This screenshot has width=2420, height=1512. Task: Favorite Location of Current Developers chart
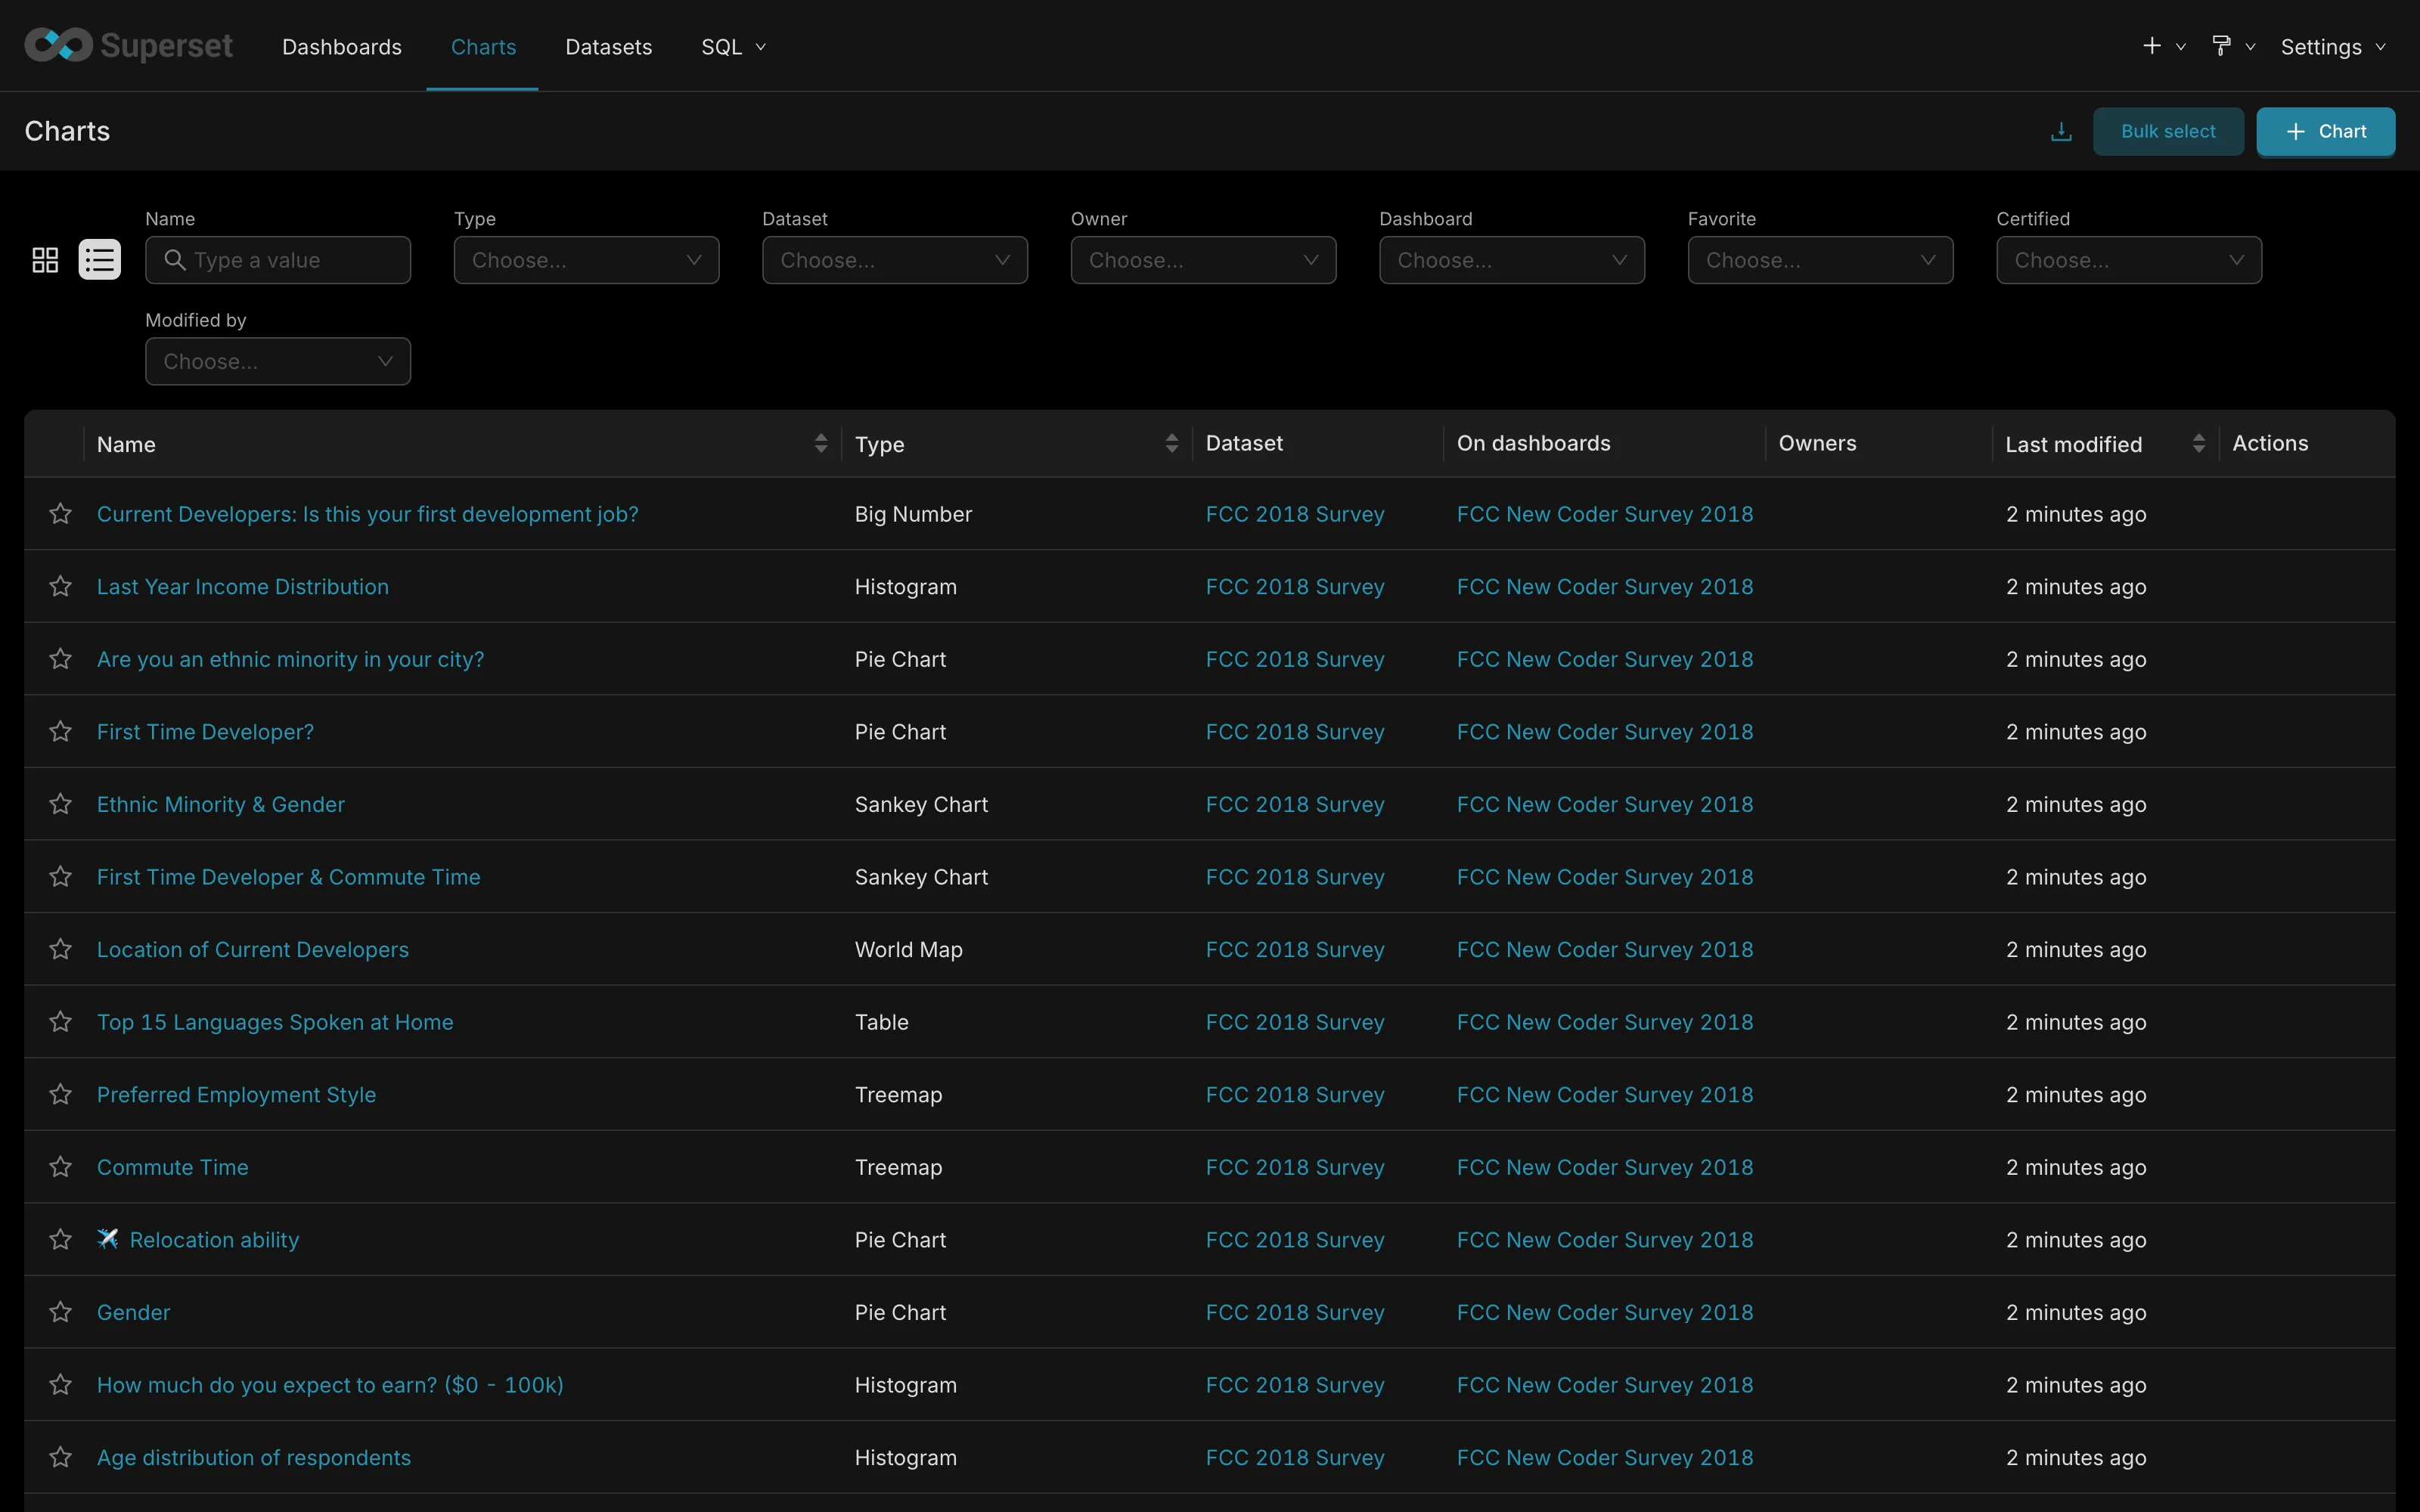pyautogui.click(x=60, y=948)
